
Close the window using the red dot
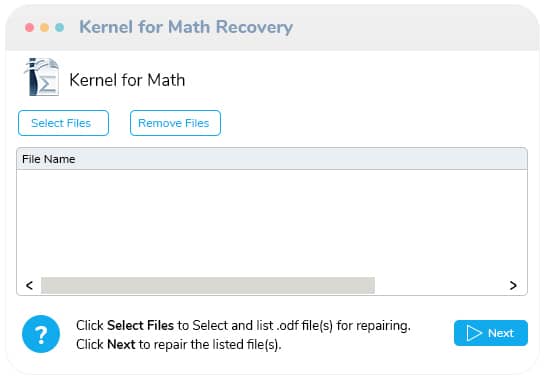point(30,27)
